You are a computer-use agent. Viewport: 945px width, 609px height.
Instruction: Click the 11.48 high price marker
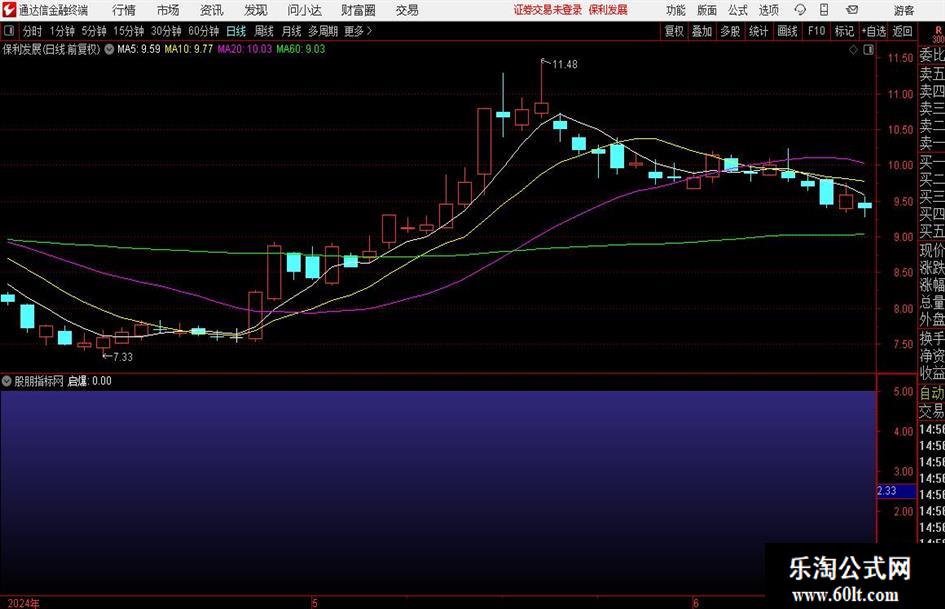tap(565, 65)
